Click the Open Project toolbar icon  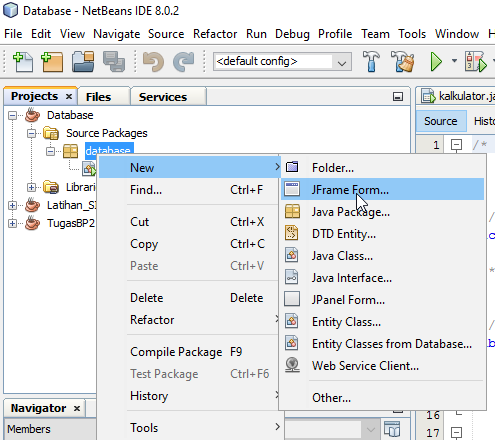pos(83,62)
